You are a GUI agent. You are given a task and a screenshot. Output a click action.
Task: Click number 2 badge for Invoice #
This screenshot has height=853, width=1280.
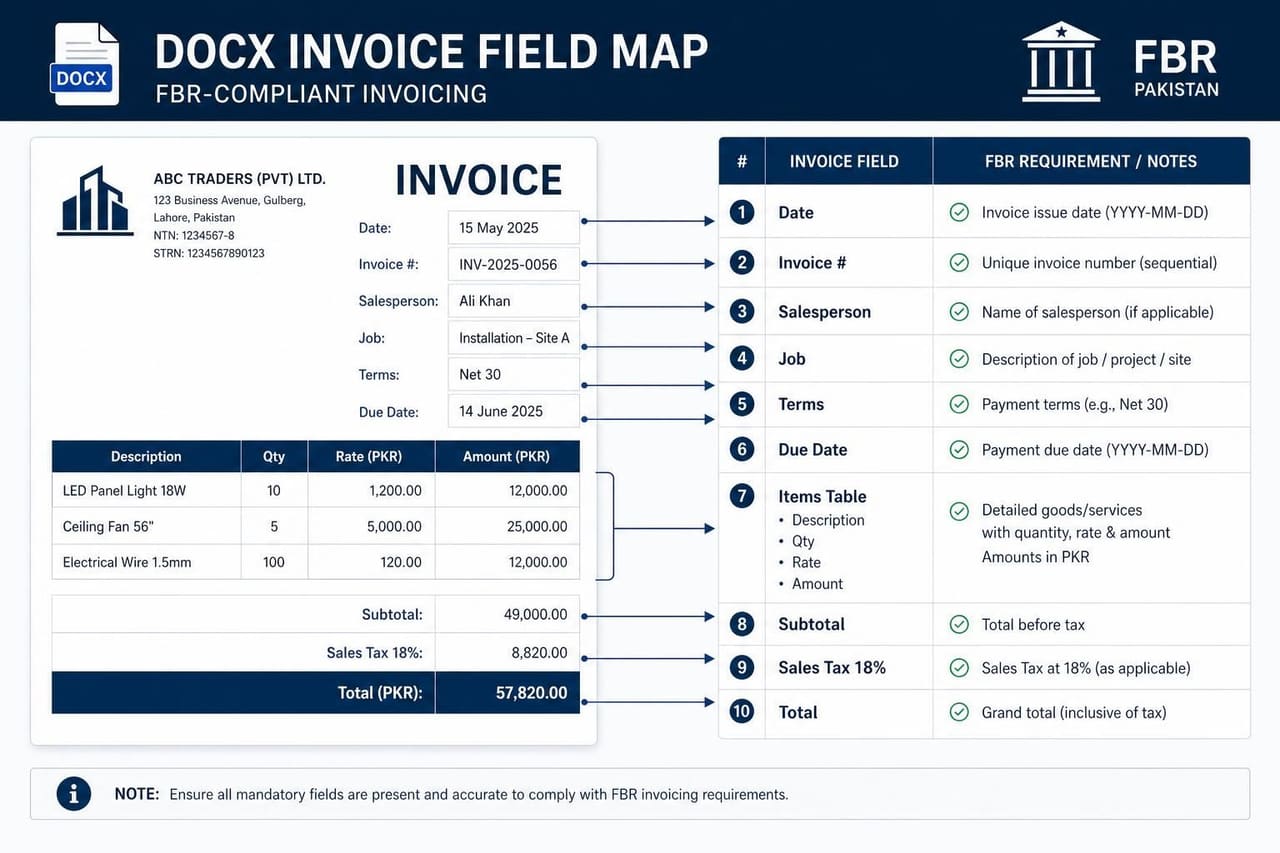pos(742,263)
